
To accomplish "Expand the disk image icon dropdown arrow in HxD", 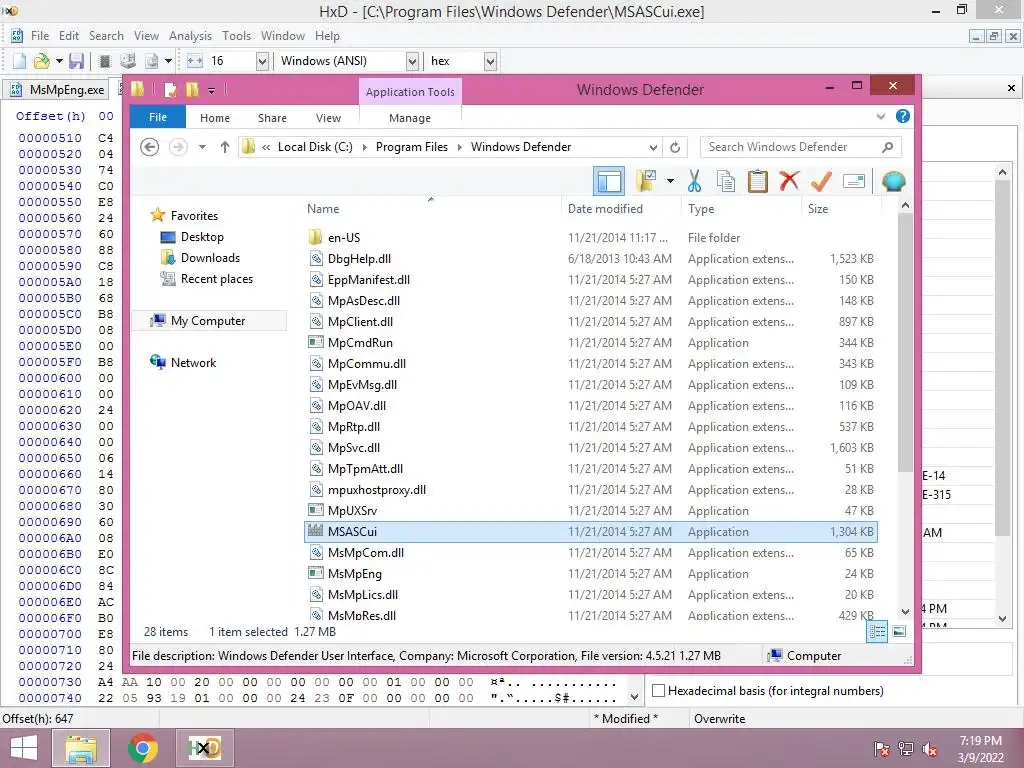I will point(168,61).
